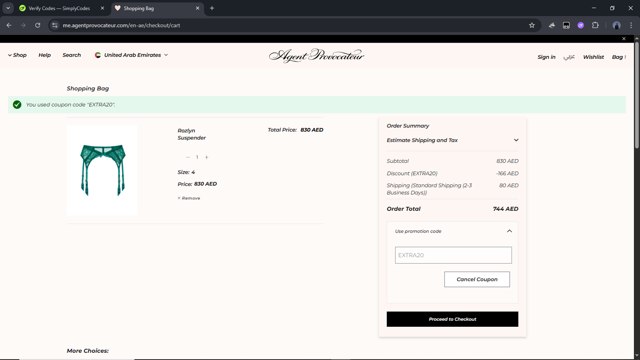Click the EXTRA20 promotion code field

coord(453,255)
